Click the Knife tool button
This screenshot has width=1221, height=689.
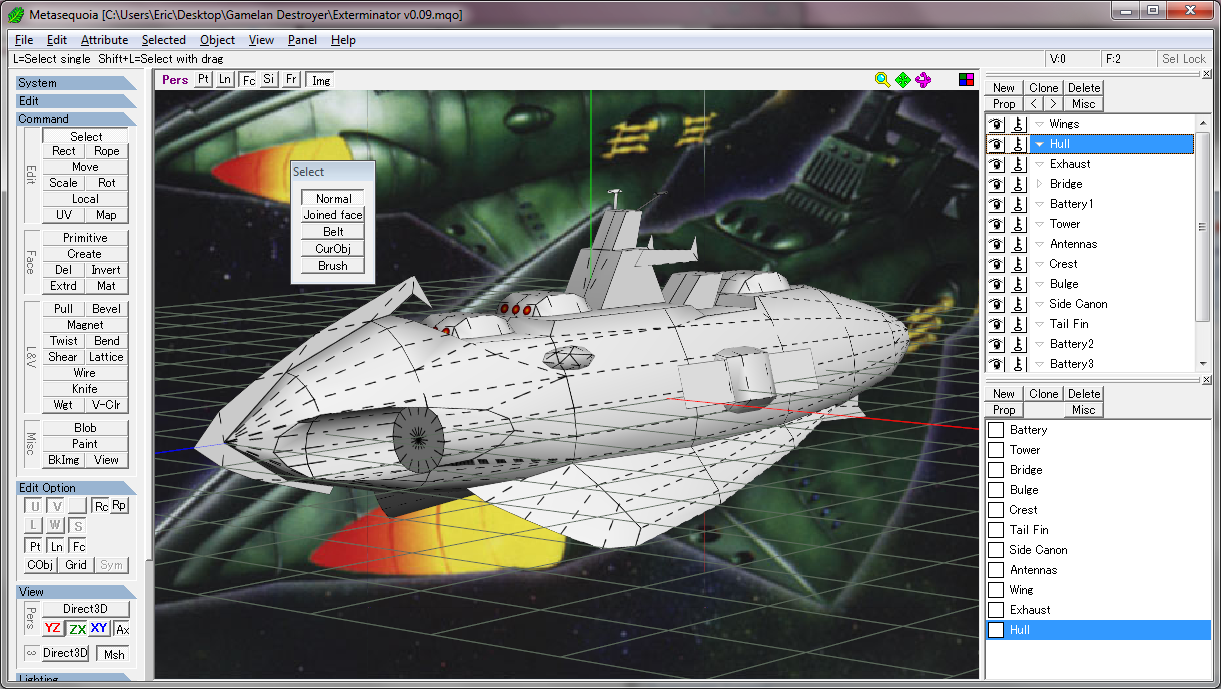pyautogui.click(x=84, y=388)
